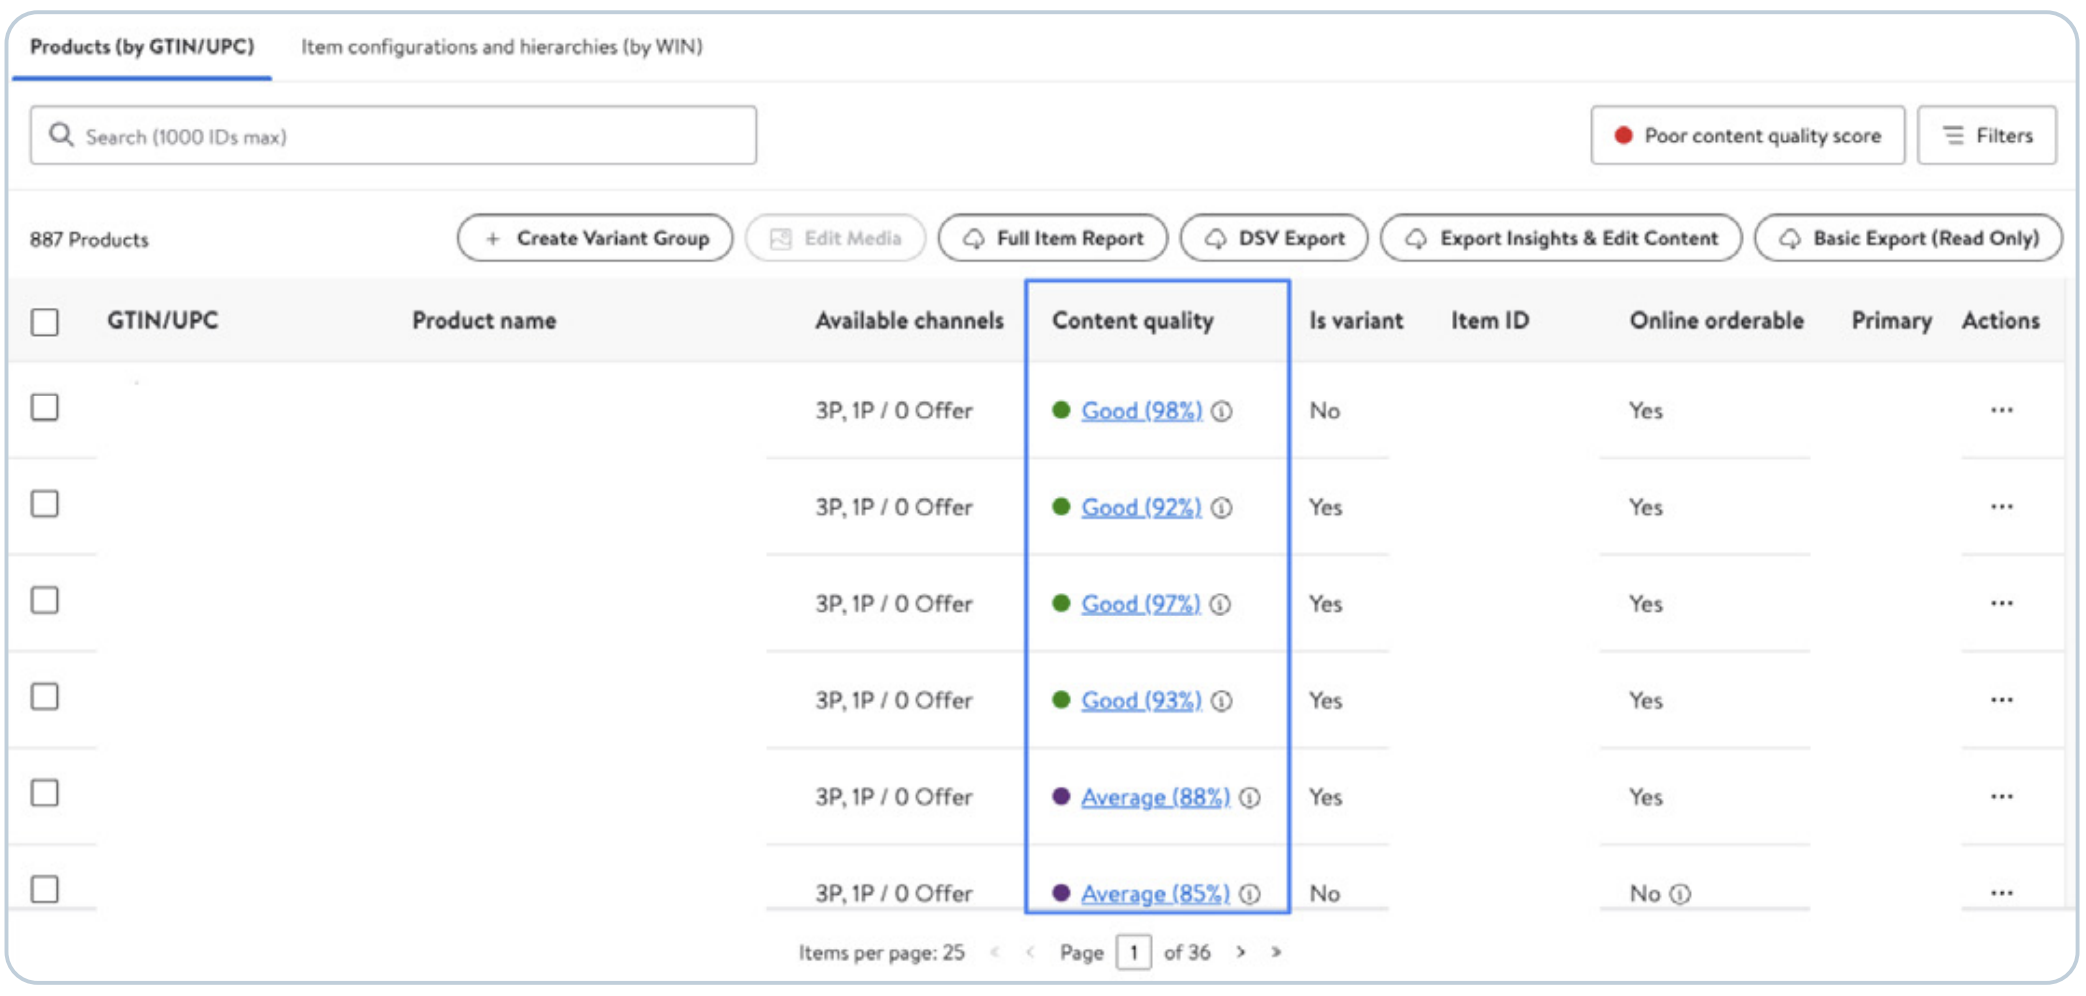2086x996 pixels.
Task: Jump to last page arrow
Action: pyautogui.click(x=1276, y=952)
